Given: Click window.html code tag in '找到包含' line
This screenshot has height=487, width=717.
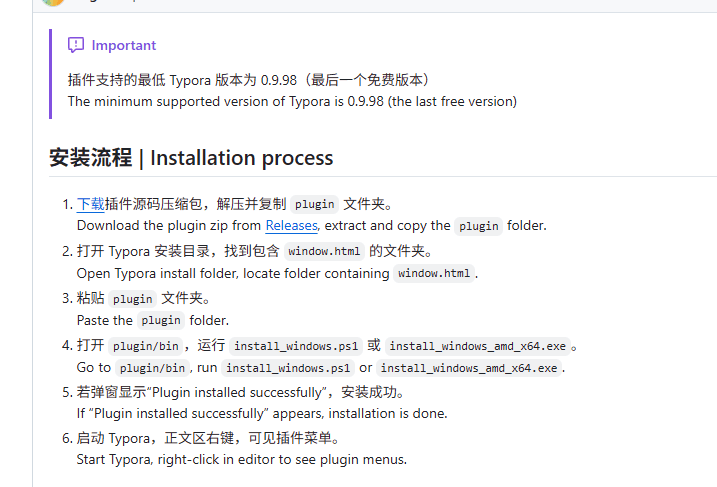Looking at the screenshot, I should click(324, 251).
